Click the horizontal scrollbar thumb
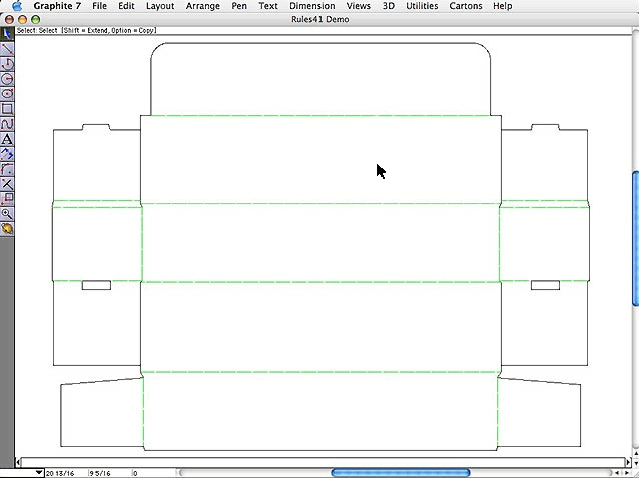 tap(400, 472)
